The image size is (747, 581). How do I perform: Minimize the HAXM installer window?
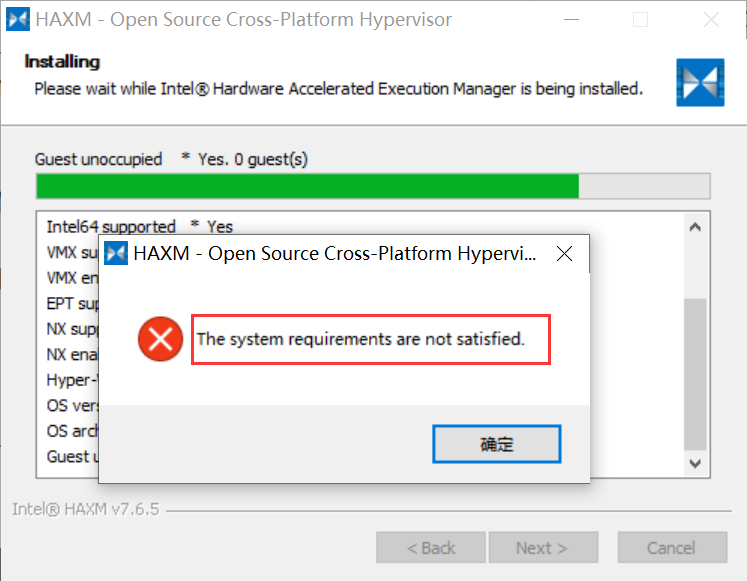[x=571, y=20]
